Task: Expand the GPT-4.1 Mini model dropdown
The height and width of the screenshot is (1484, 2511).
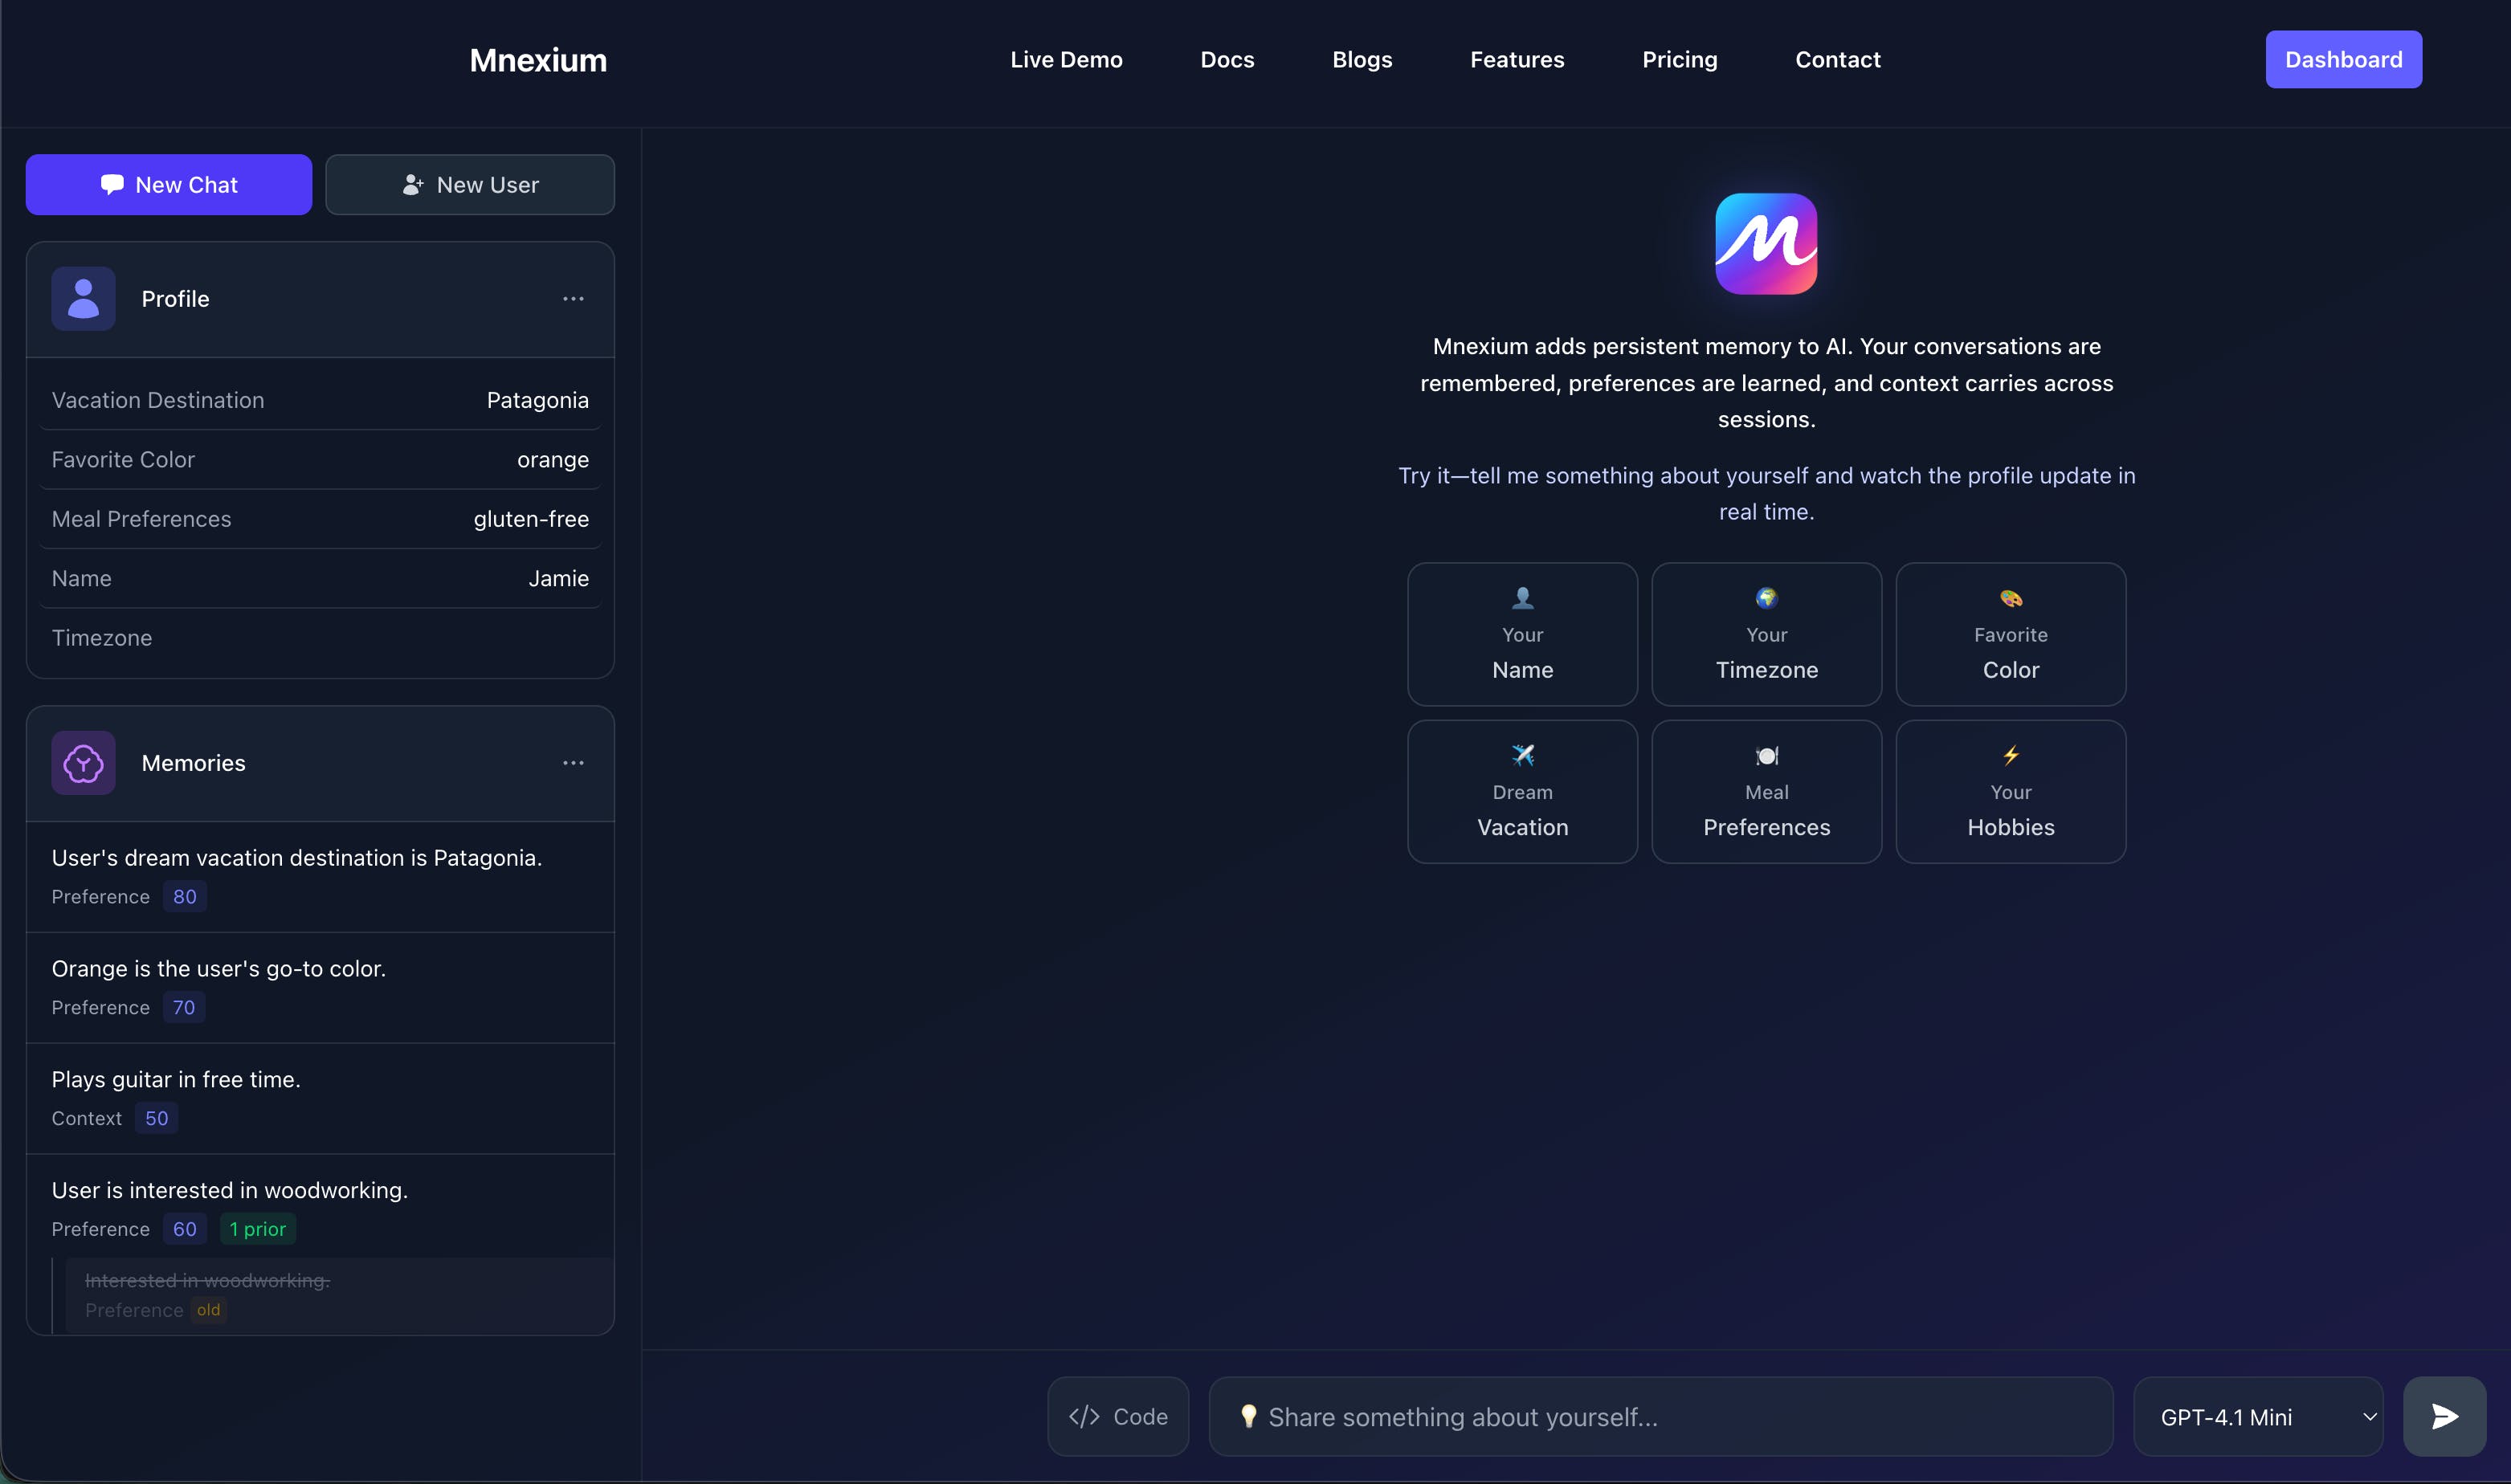Action: coord(2257,1417)
